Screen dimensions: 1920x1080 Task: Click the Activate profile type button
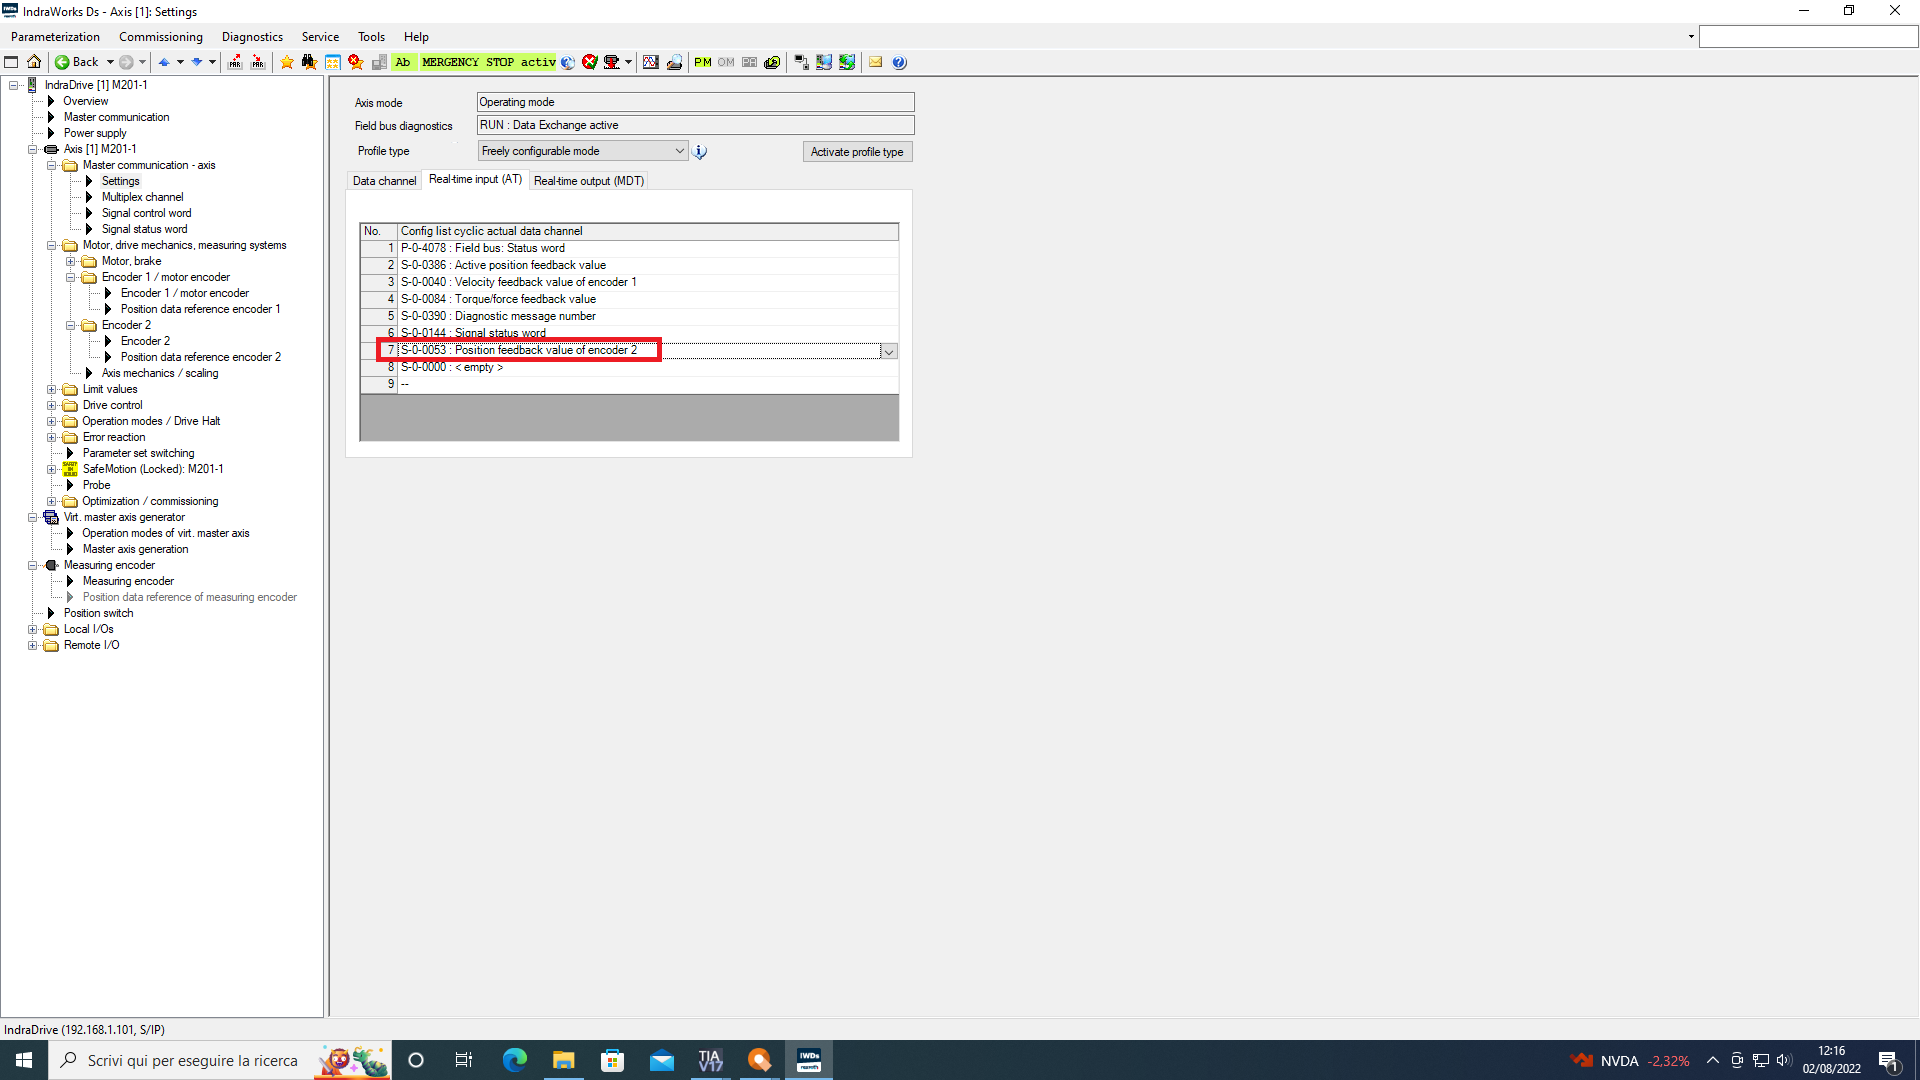point(857,152)
